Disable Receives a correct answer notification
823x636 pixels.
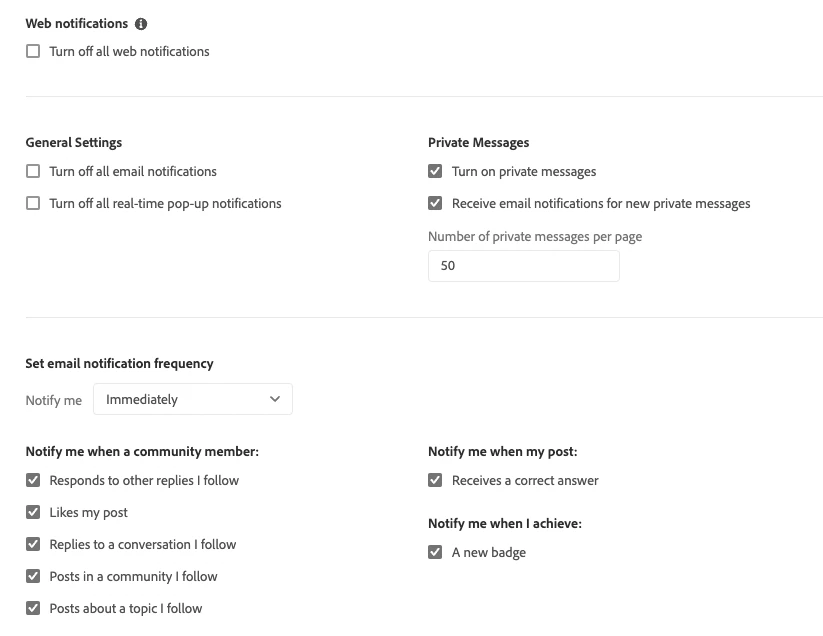[435, 481]
